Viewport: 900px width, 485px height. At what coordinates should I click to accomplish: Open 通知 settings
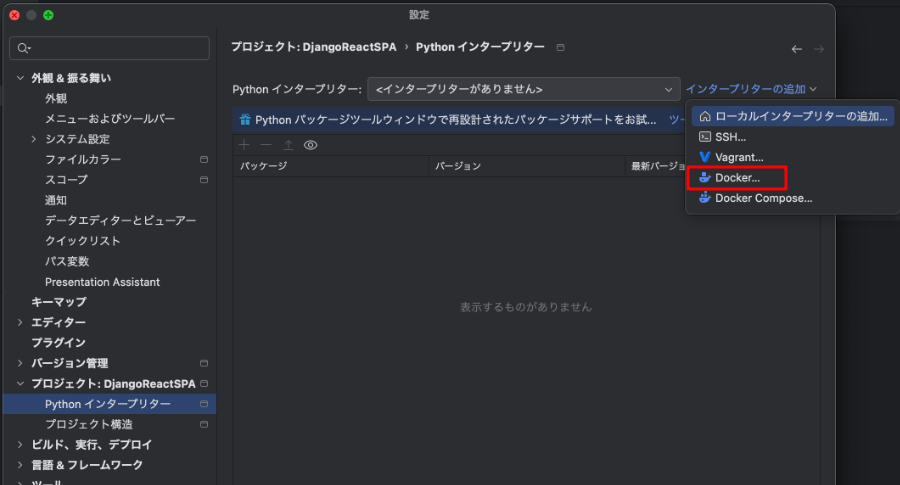56,200
